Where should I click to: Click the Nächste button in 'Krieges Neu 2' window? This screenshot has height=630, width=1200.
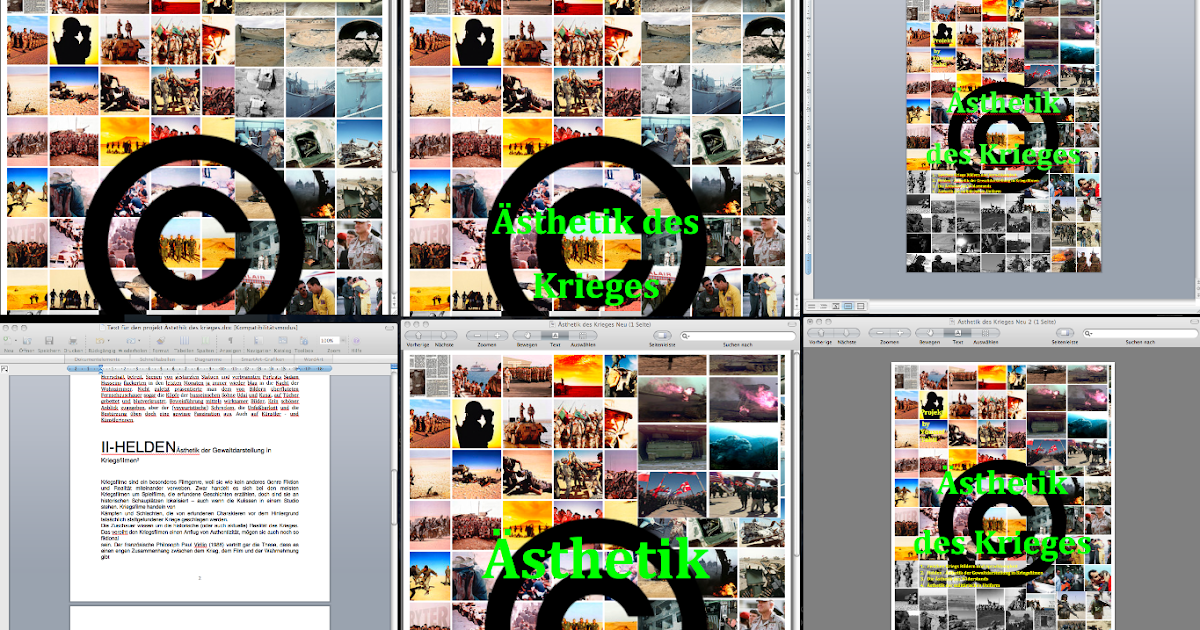[847, 332]
